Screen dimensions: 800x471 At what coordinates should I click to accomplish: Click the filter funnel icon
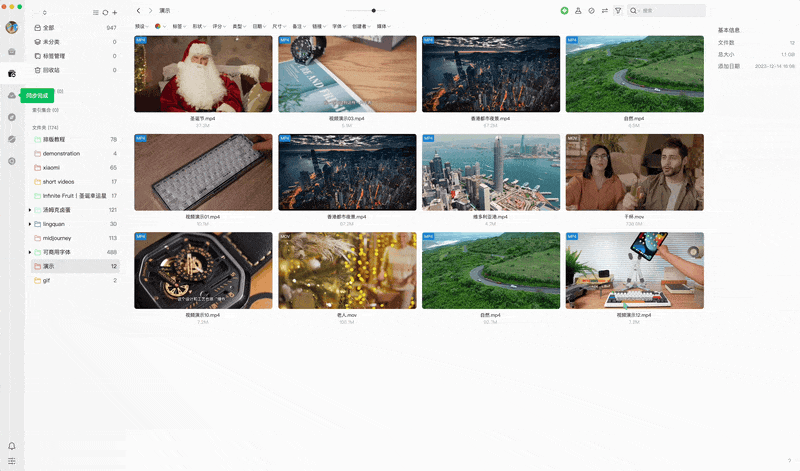pos(617,10)
